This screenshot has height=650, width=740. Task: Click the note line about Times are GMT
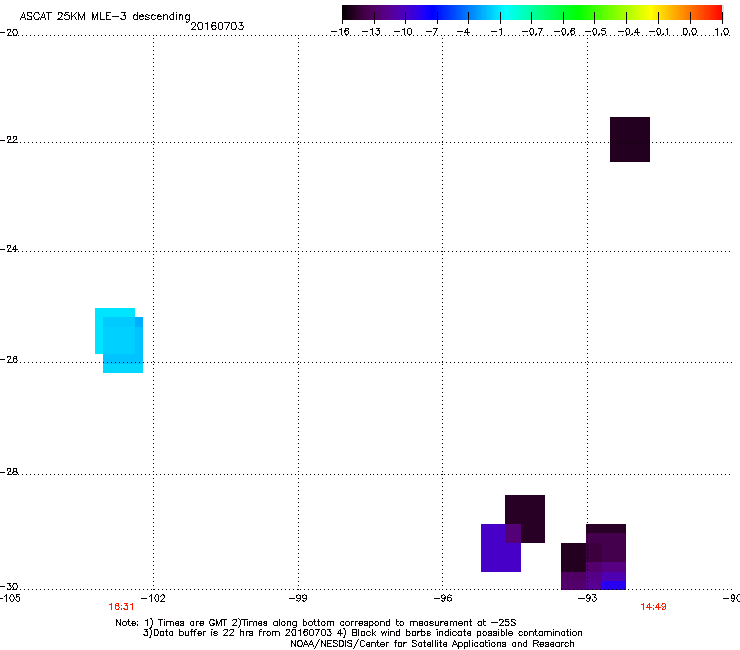316,623
